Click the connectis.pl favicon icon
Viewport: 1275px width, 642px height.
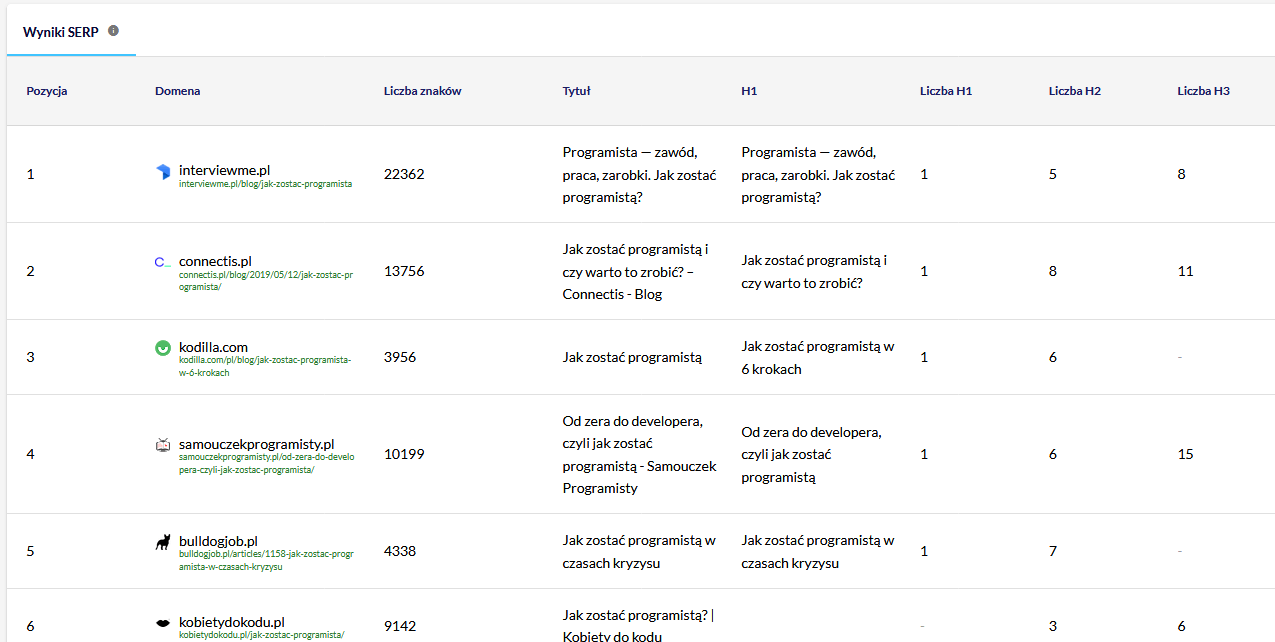tap(163, 262)
